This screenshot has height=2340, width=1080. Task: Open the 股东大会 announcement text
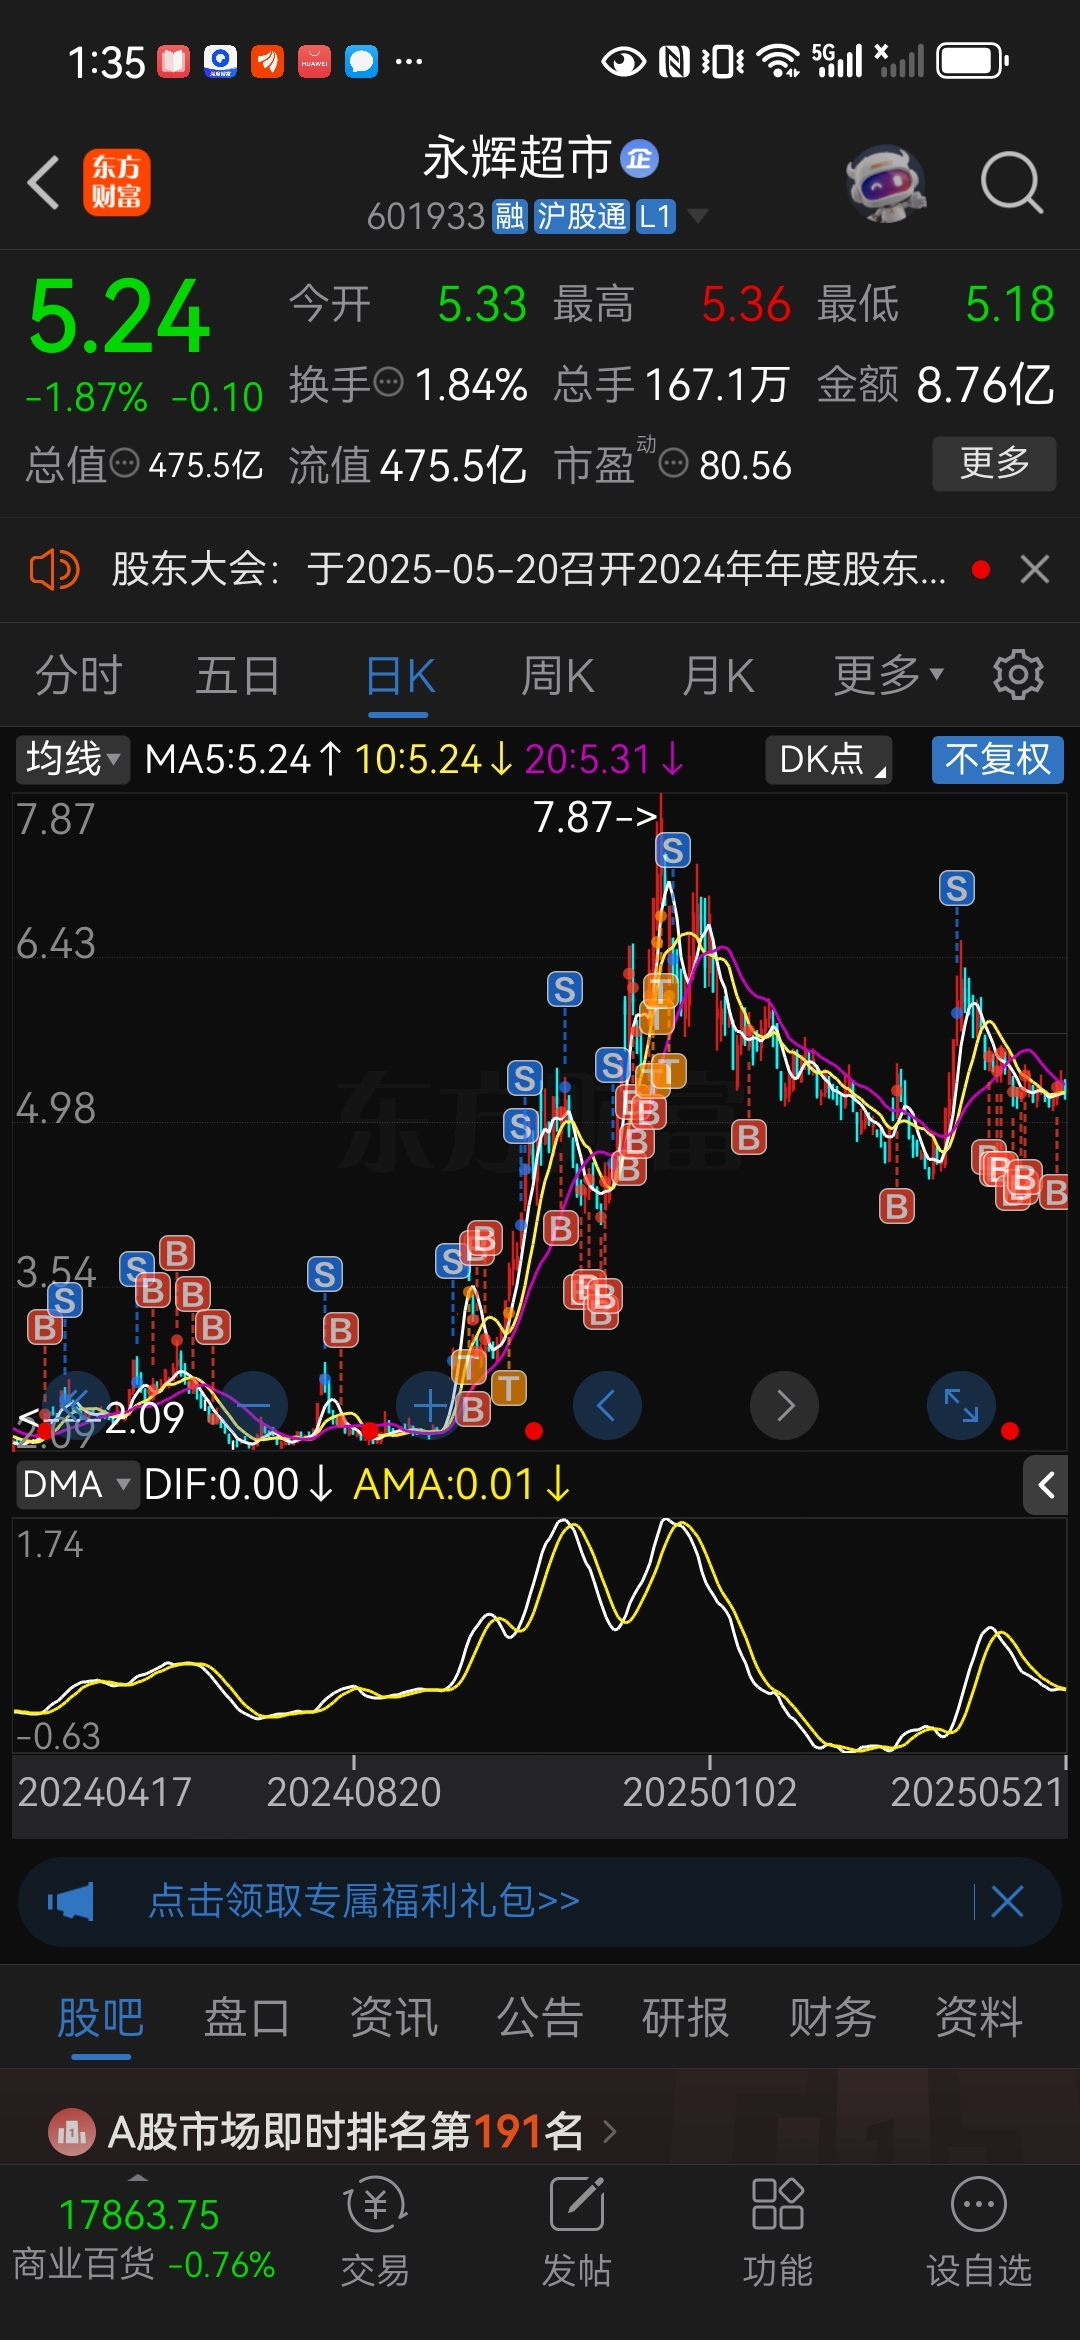(528, 570)
